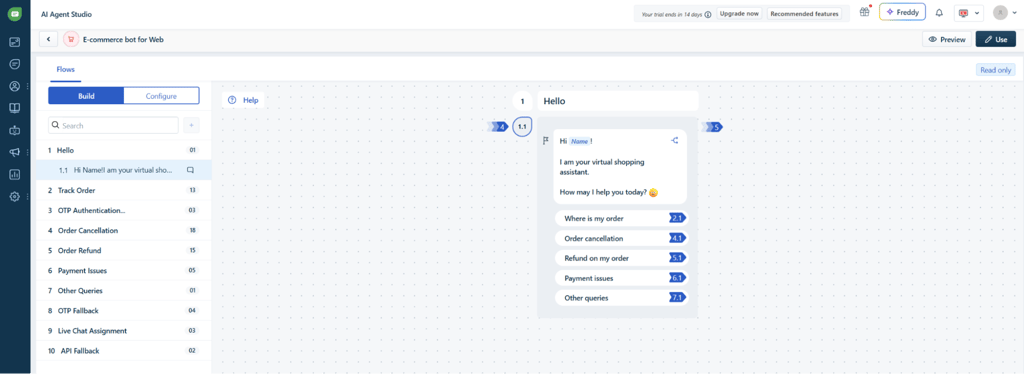Click the trial info circle icon
1024x374 pixels.
[708, 14]
